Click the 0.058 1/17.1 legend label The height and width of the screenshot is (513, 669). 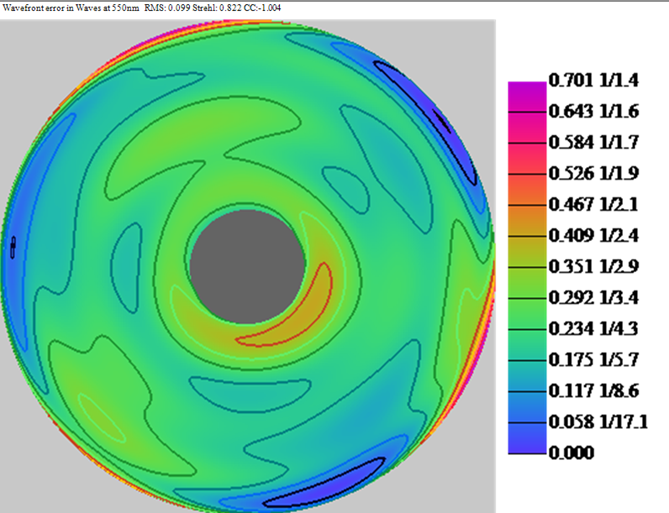tap(598, 422)
